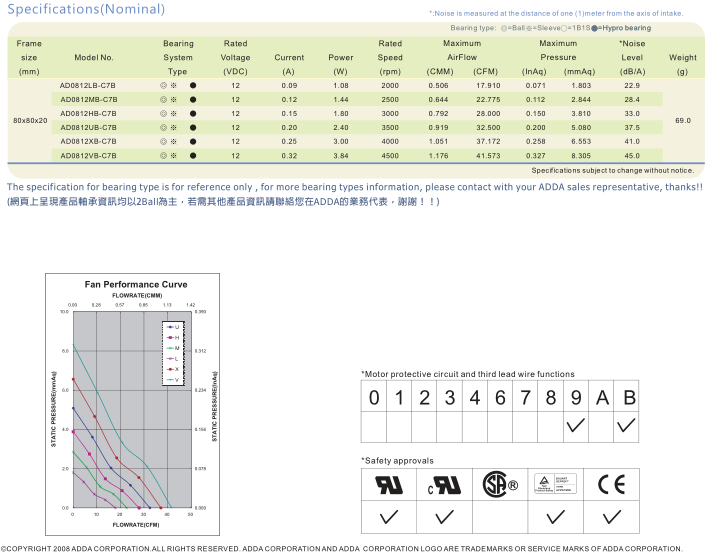Click model number AD0812VB-C7B

(x=88, y=156)
